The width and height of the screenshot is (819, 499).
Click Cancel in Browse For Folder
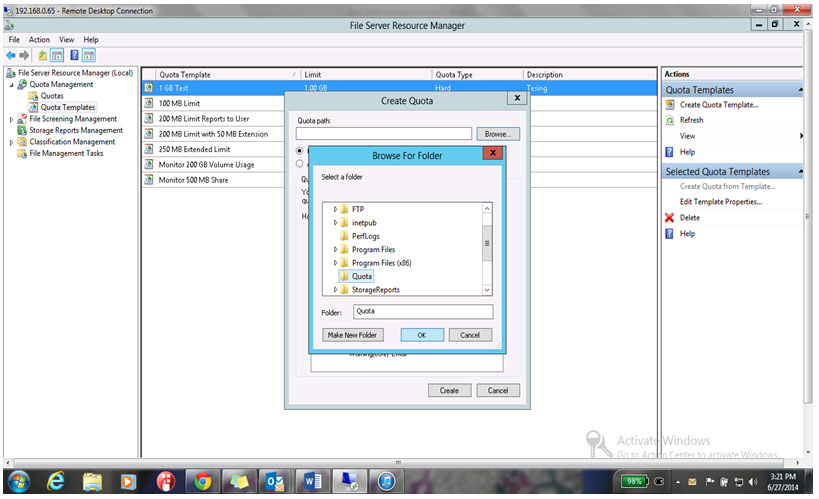pos(470,335)
